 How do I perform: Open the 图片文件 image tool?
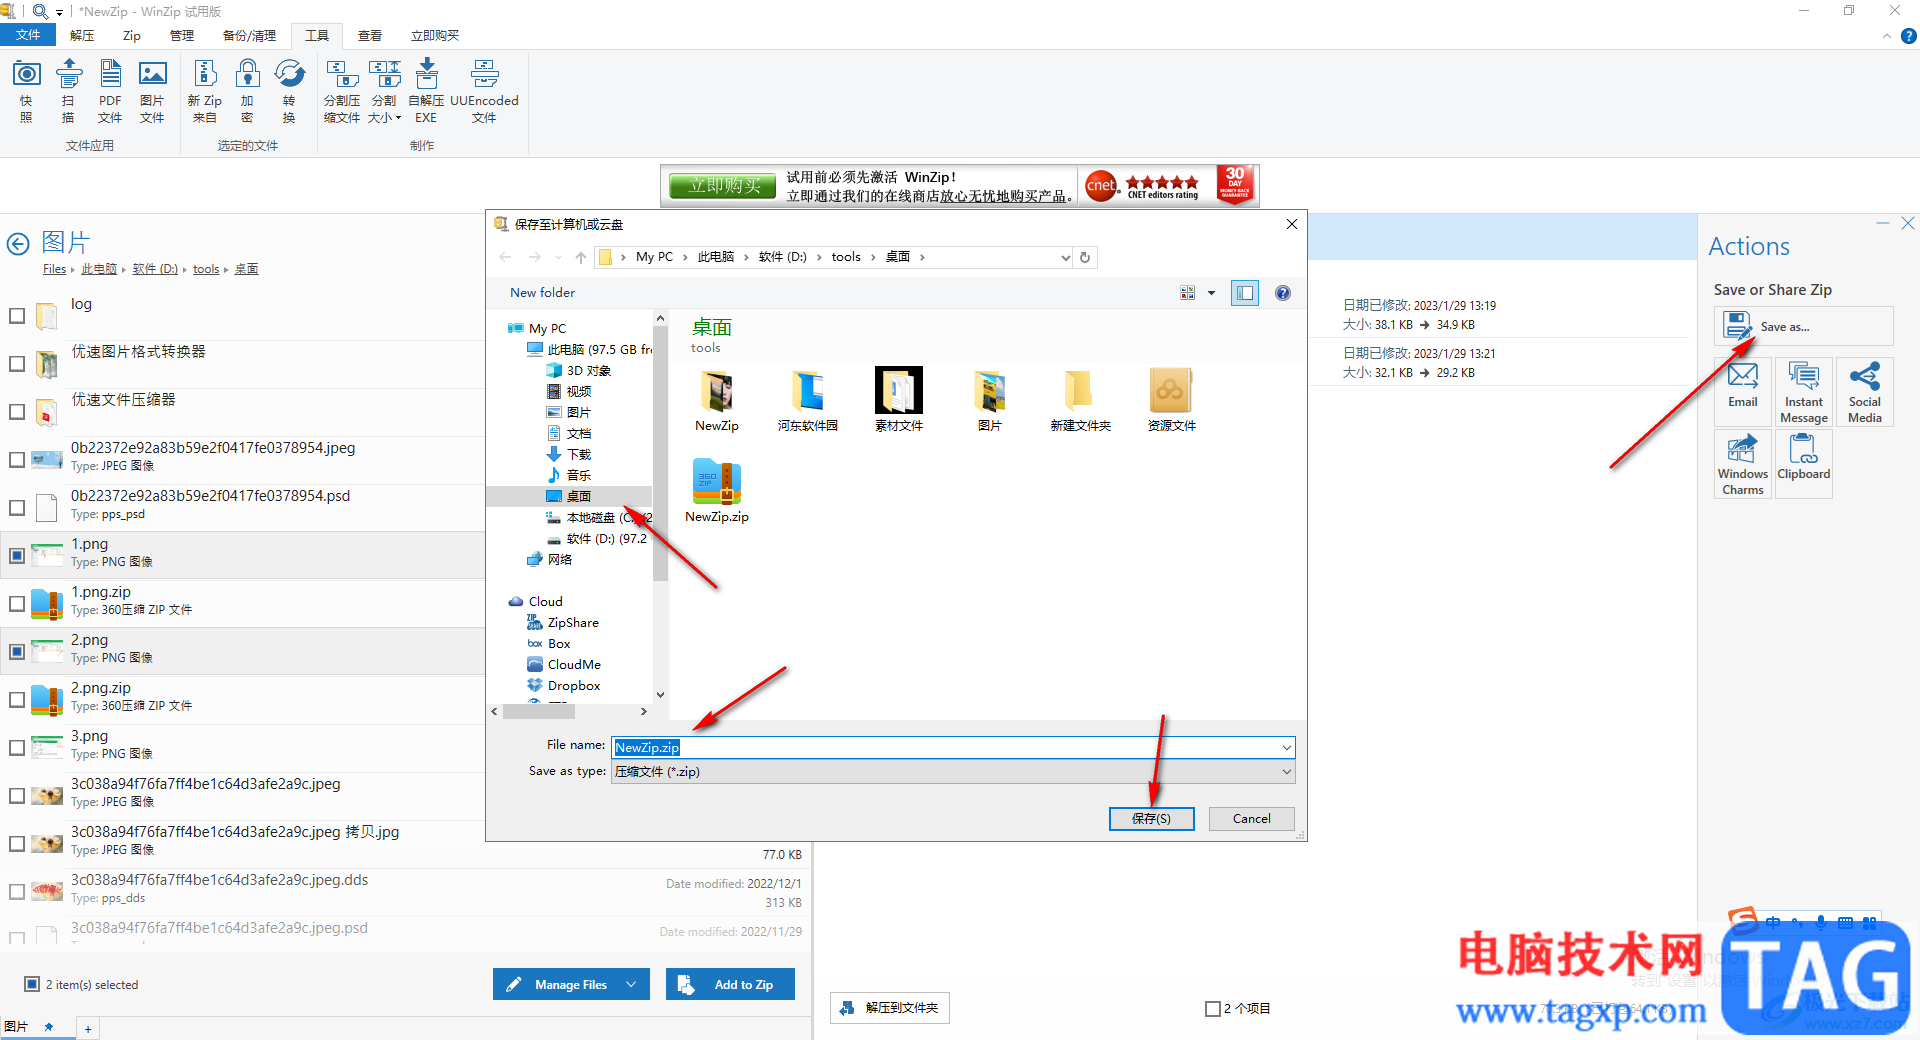[x=152, y=90]
